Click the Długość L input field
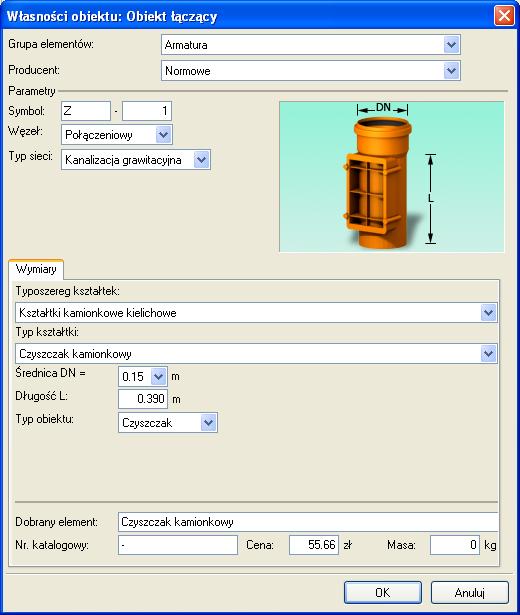520x615 pixels. (143, 399)
